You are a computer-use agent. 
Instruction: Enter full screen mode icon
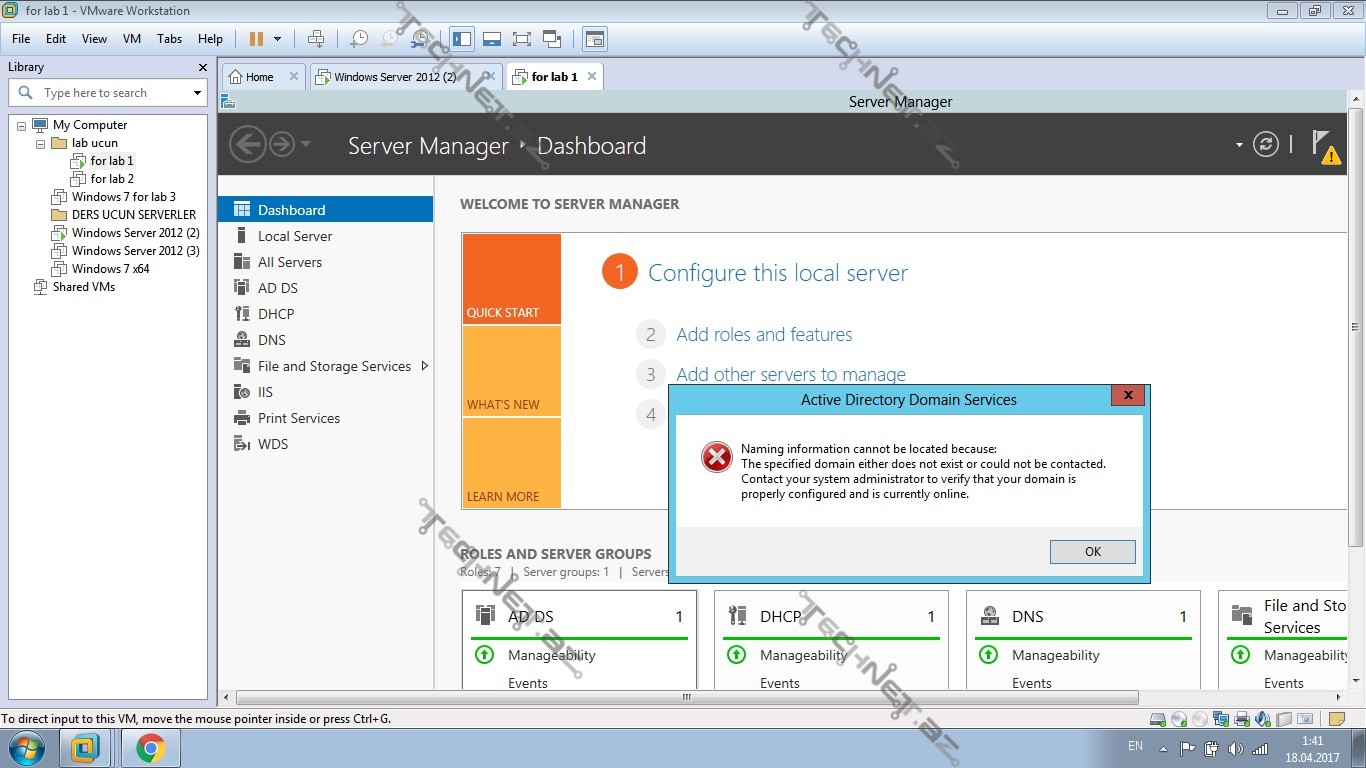[x=521, y=39]
